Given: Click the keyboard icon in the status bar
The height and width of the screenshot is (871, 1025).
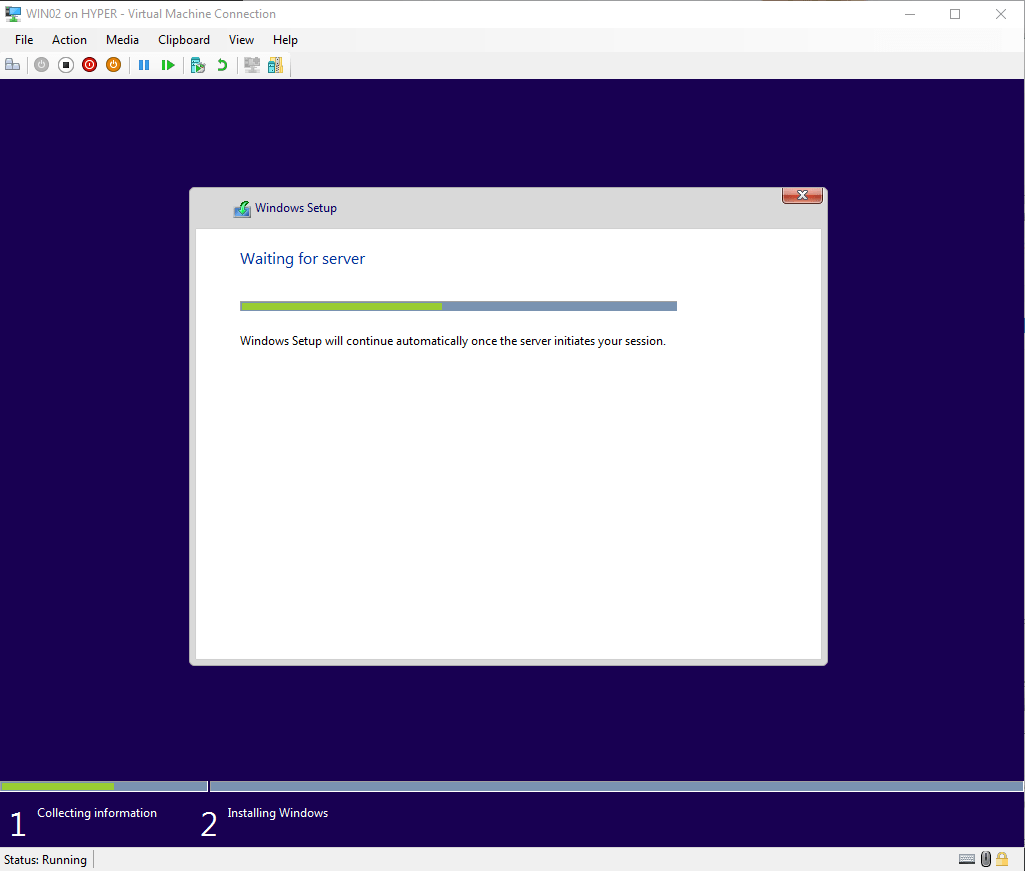Looking at the screenshot, I should tap(966, 859).
